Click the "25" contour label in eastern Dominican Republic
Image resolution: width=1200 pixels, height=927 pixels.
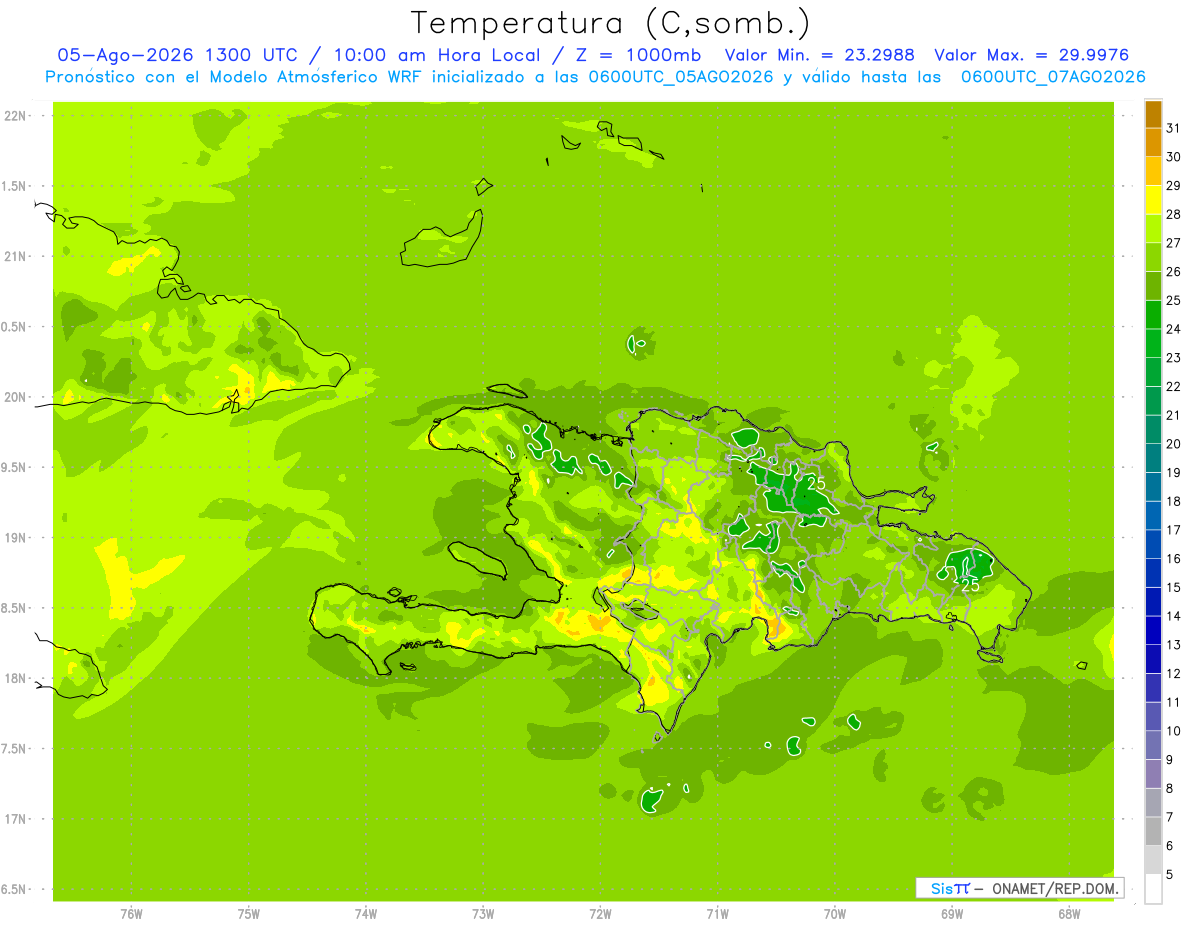[x=970, y=586]
